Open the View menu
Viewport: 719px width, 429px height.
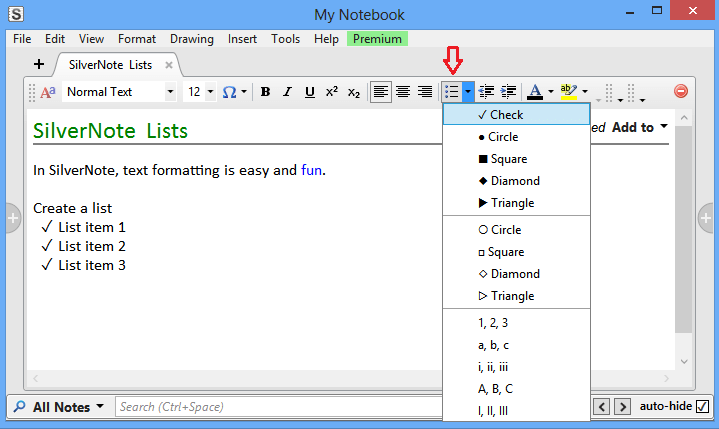(91, 39)
